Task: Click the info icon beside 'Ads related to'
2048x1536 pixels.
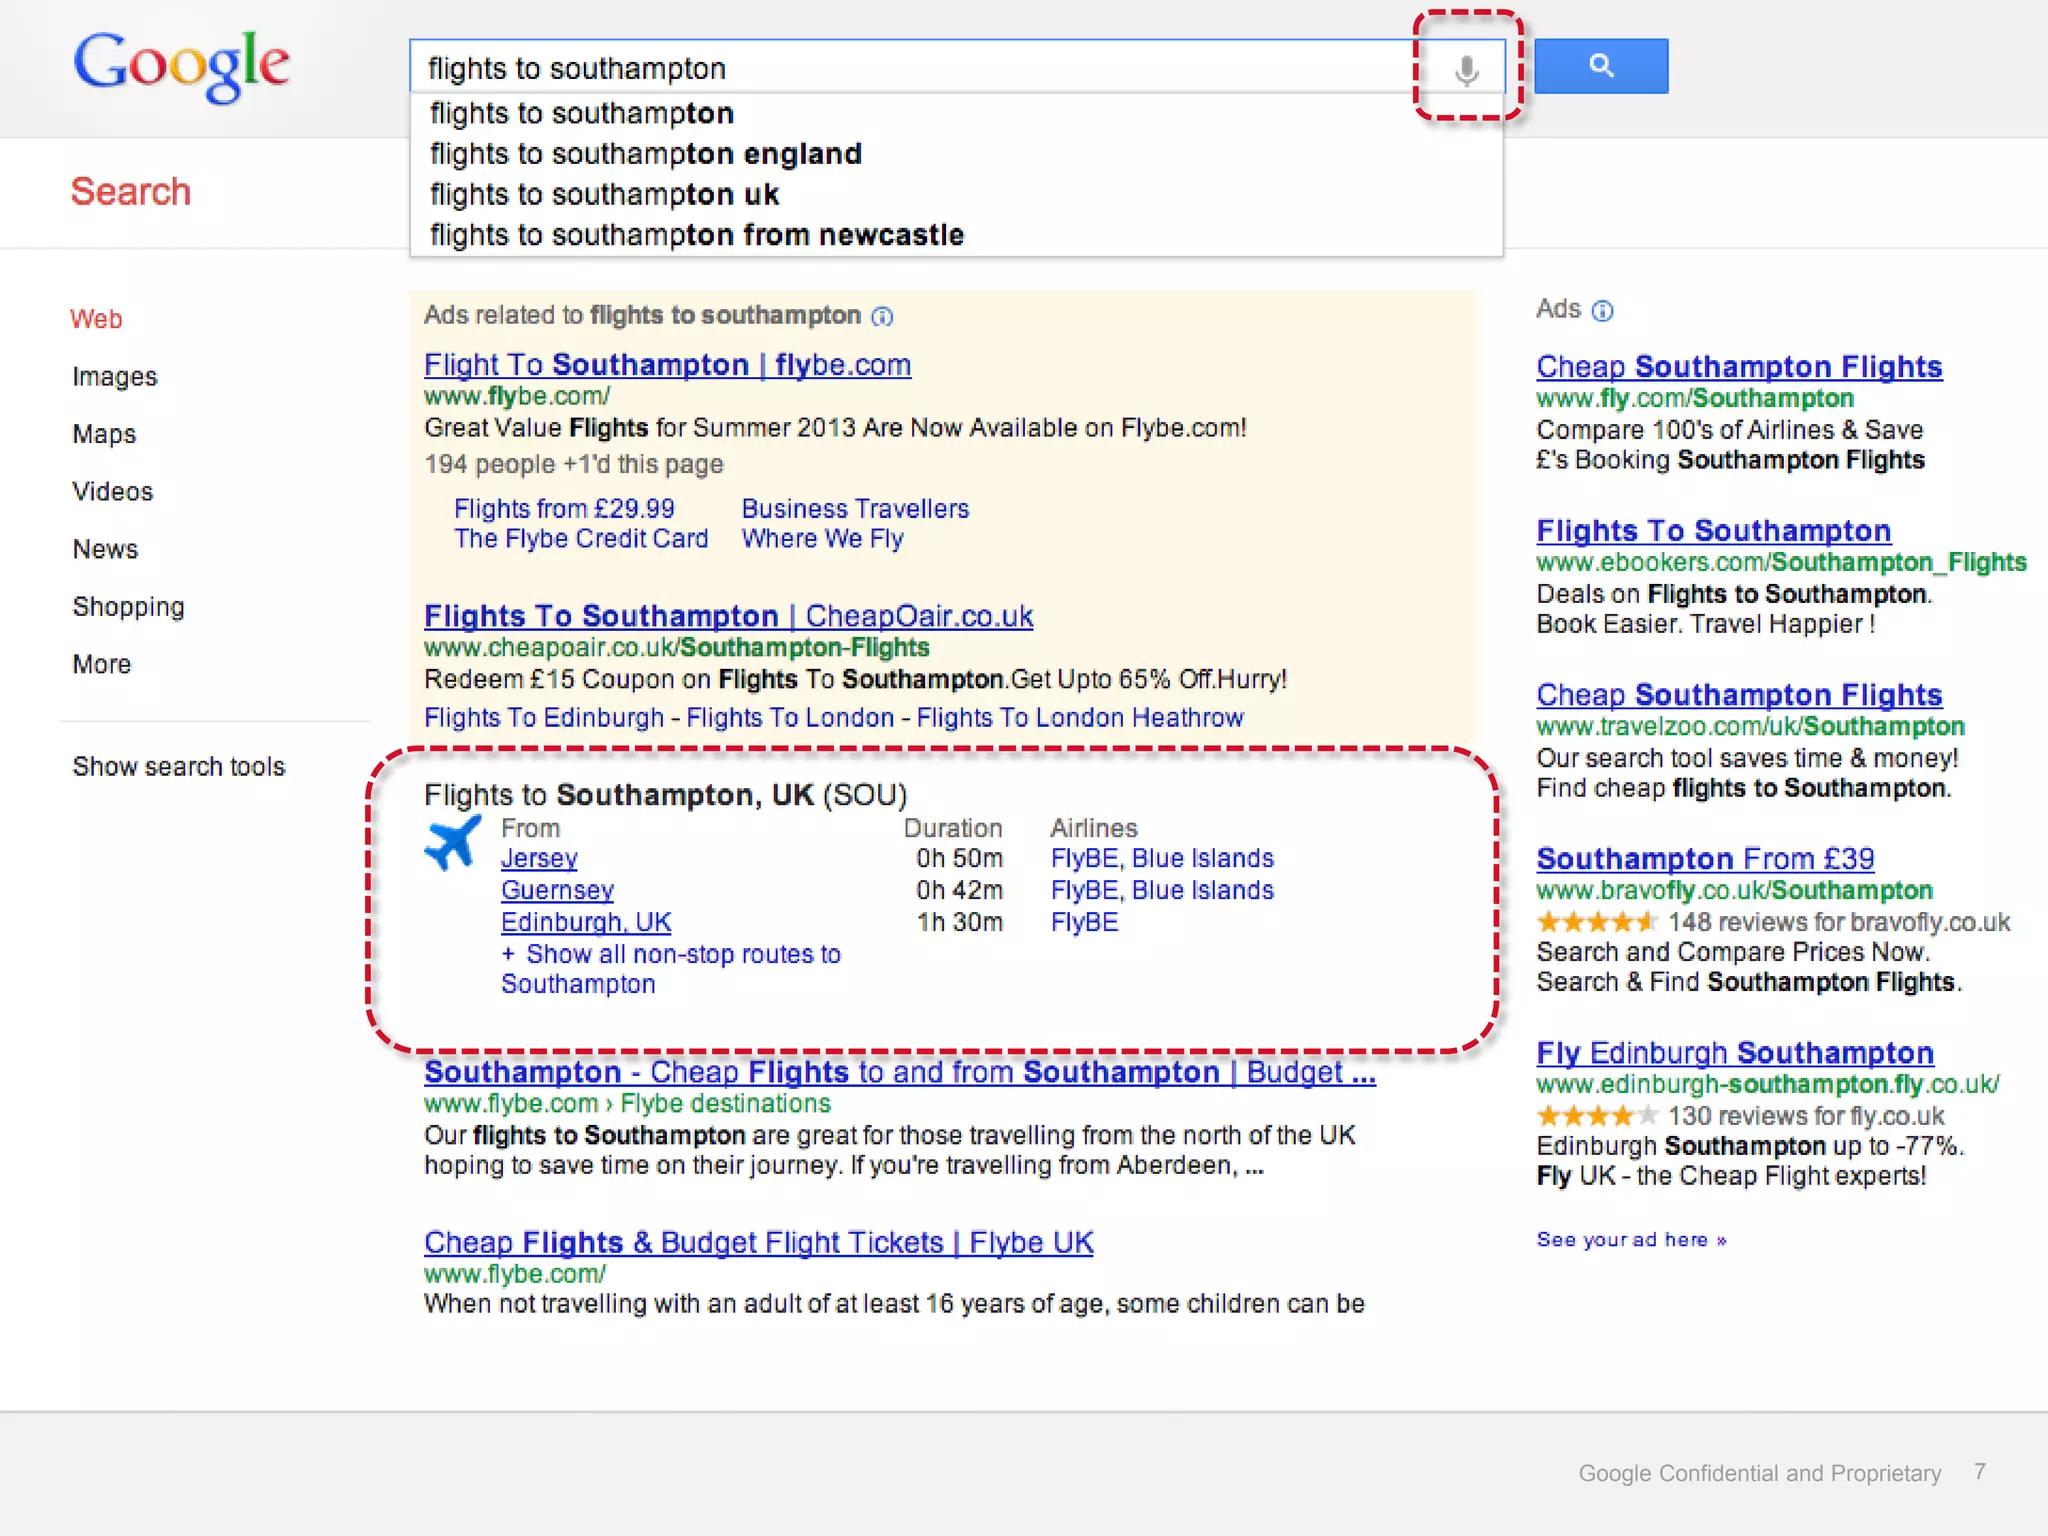Action: coord(882,316)
